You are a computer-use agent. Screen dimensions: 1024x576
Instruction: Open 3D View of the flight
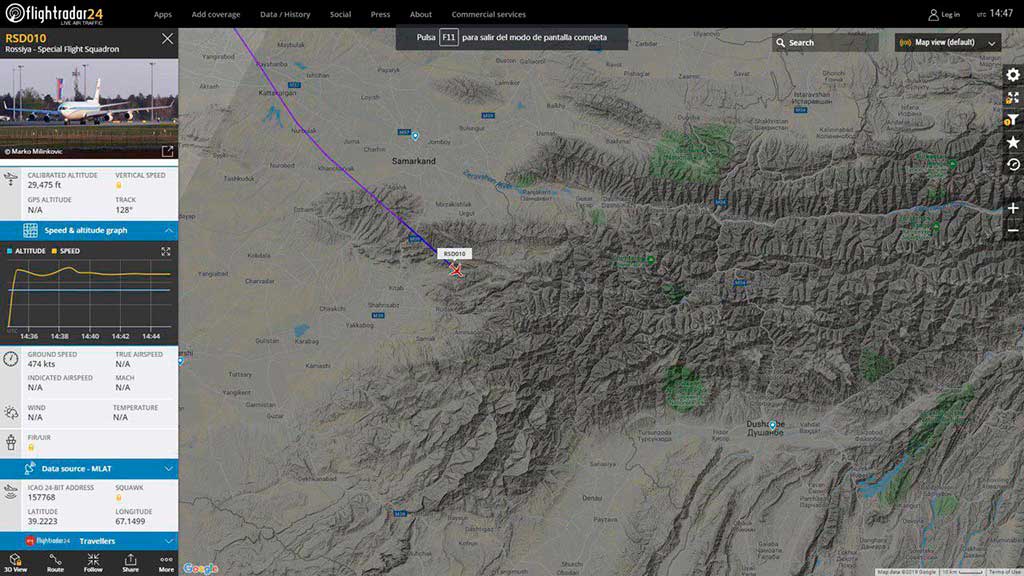pos(16,563)
